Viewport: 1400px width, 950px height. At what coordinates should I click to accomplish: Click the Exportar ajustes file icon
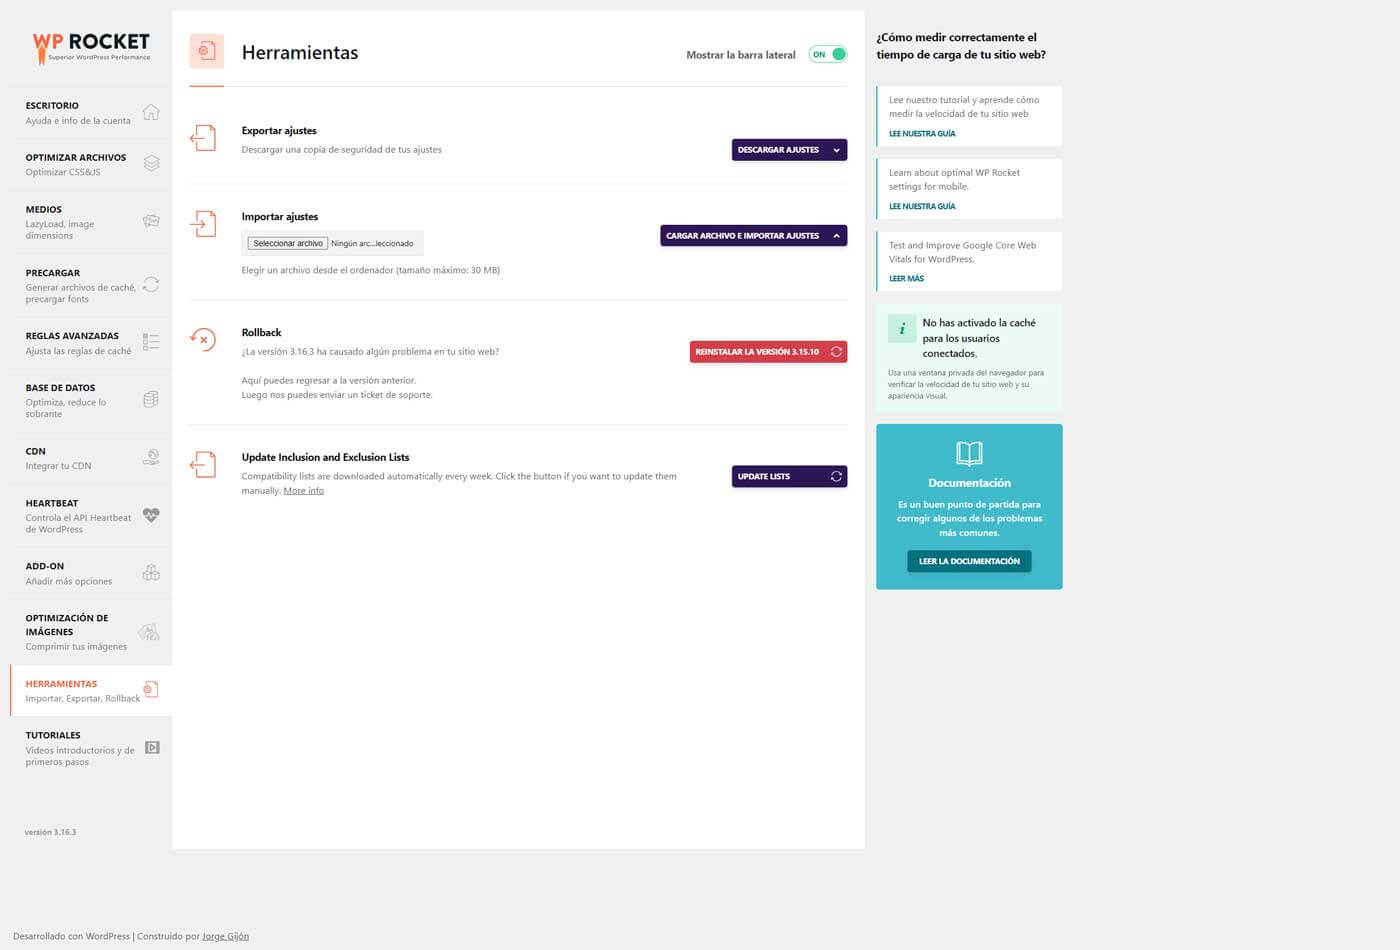pyautogui.click(x=203, y=137)
